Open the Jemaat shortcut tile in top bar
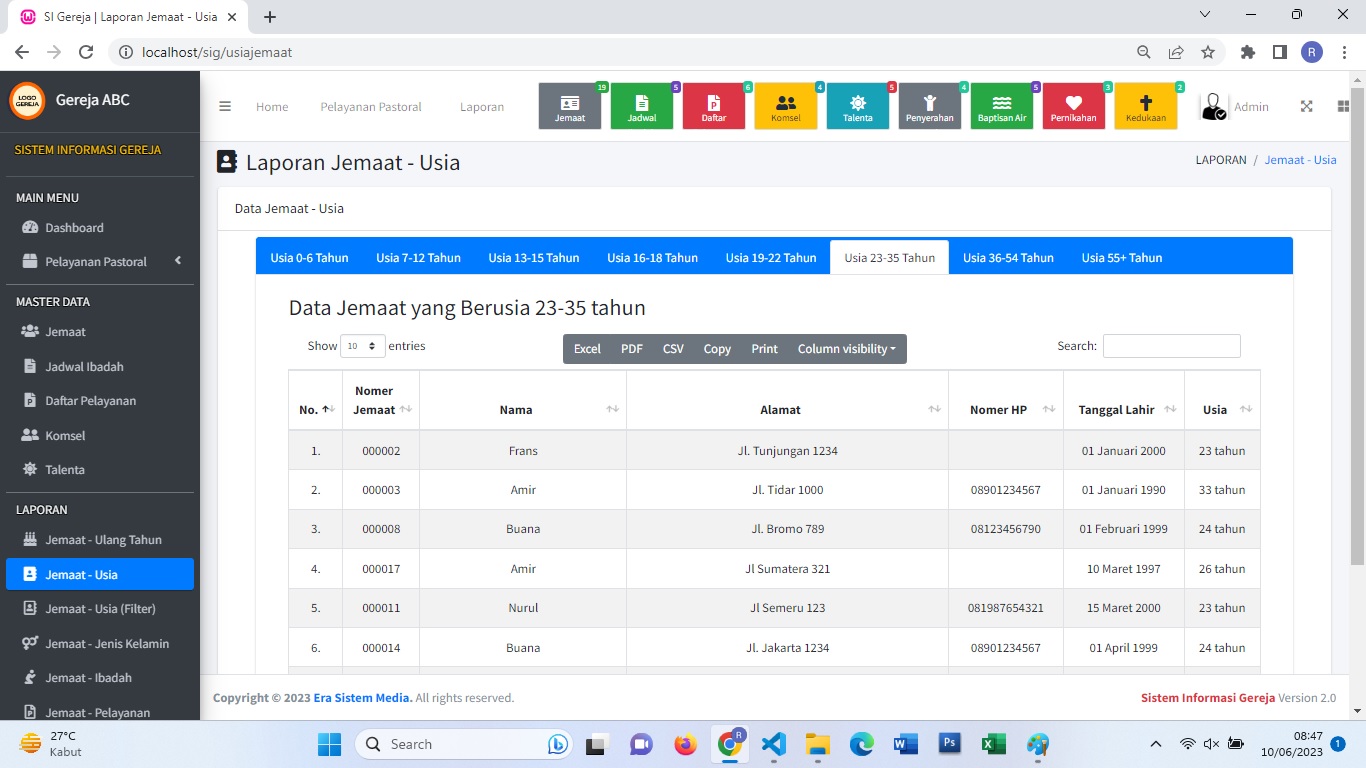 pos(570,106)
